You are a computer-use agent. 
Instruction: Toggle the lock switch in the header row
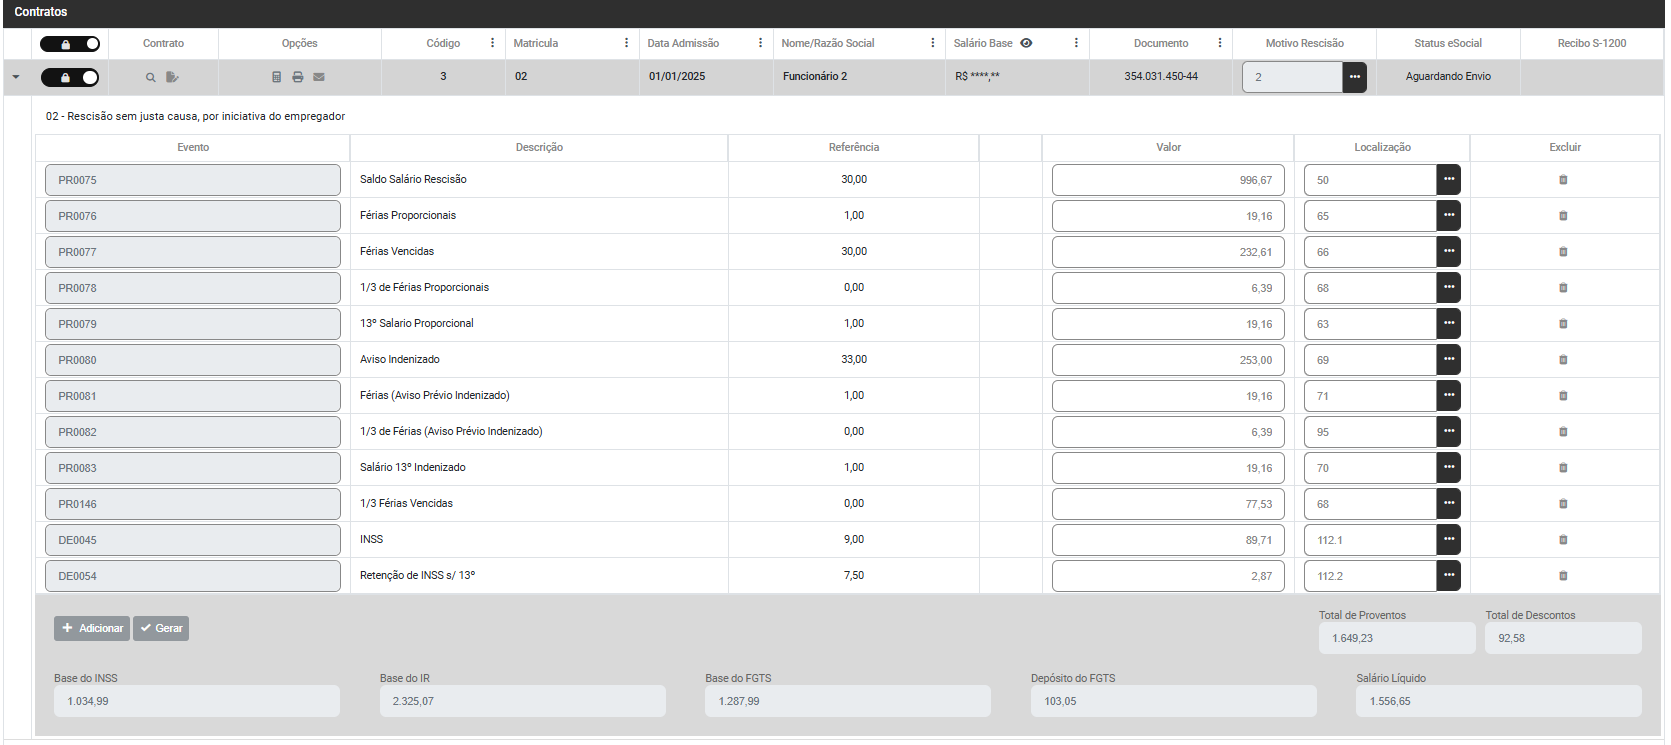(x=70, y=44)
